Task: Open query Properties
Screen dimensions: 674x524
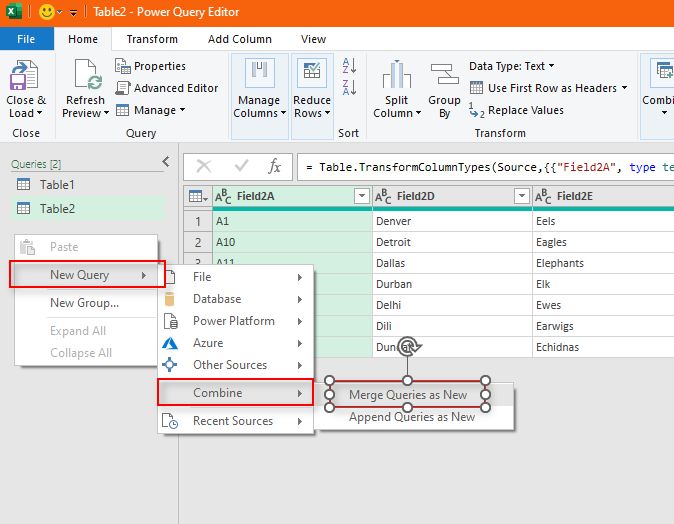Action: coord(150,66)
